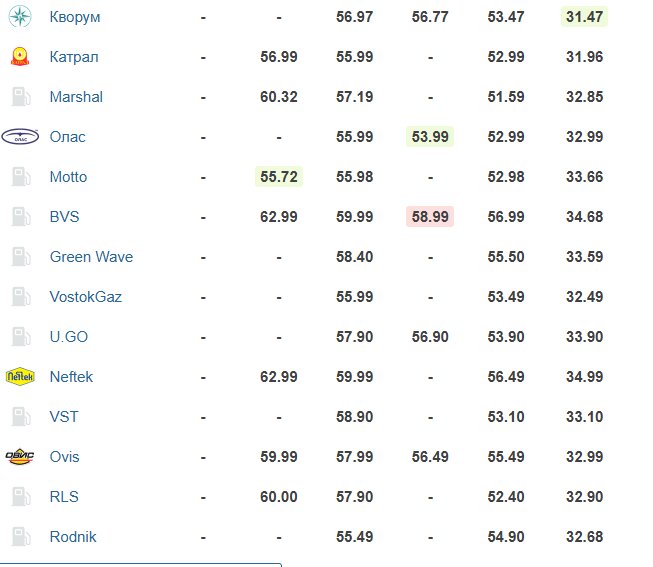Image resolution: width=653 pixels, height=567 pixels.
Task: Click the Катрал red logo icon
Action: point(20,57)
